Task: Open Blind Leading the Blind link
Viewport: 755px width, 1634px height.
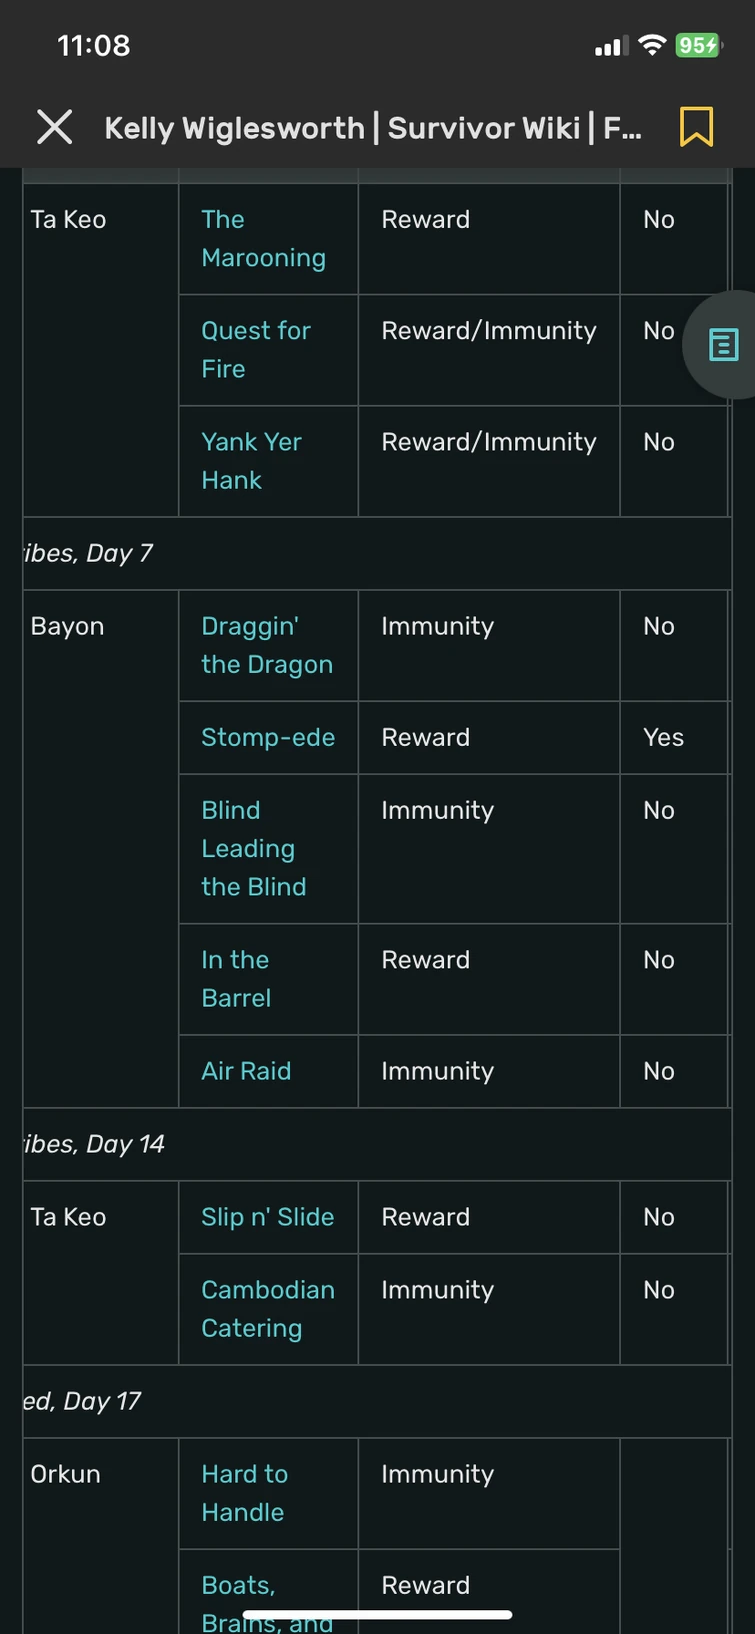Action: [253, 848]
